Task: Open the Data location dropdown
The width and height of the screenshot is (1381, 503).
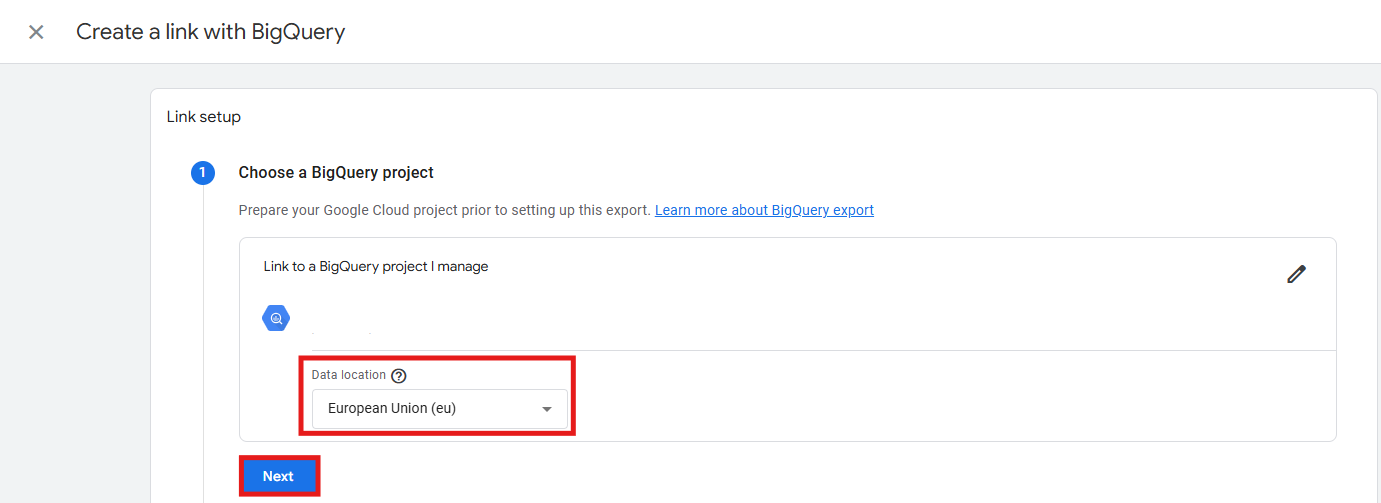Action: pos(440,409)
